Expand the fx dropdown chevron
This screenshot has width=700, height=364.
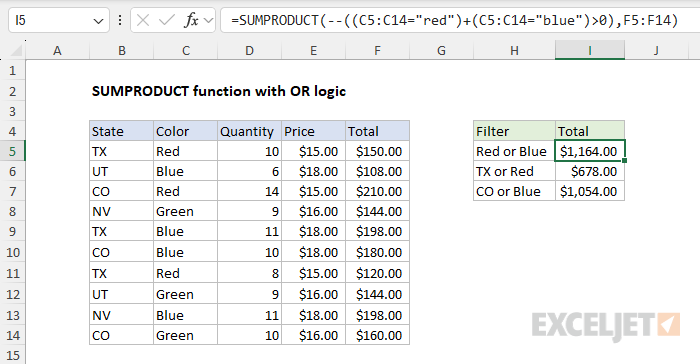point(208,21)
